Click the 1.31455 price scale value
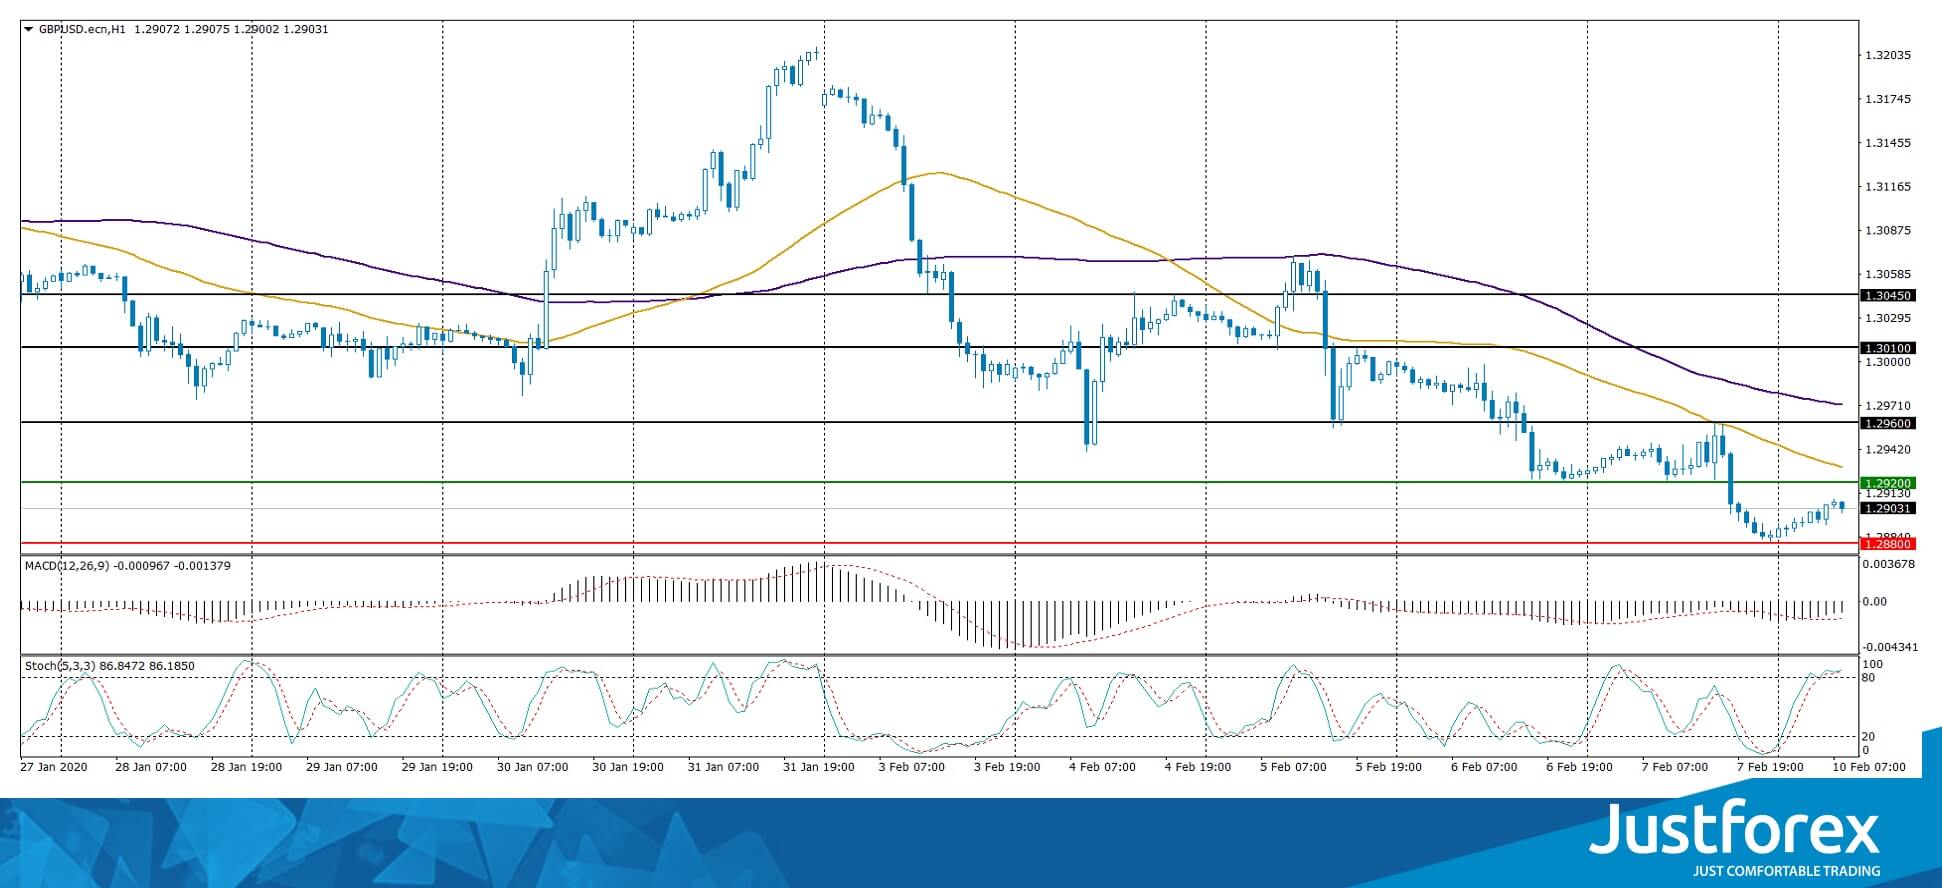 (x=1889, y=143)
